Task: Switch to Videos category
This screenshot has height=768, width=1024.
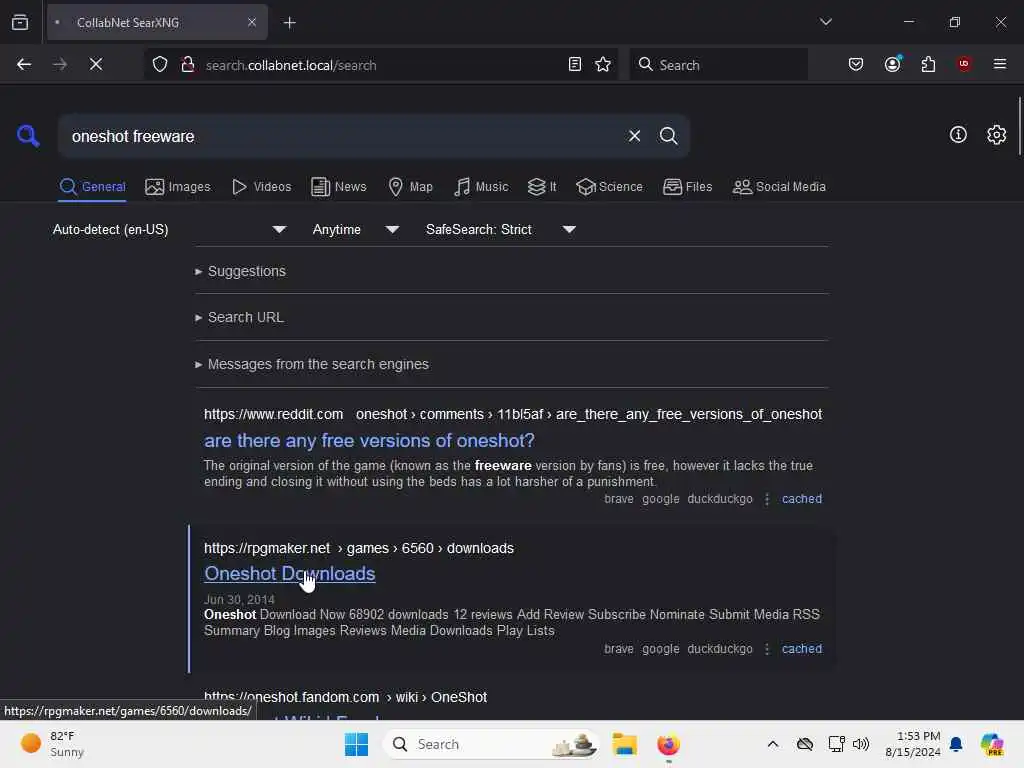Action: pyautogui.click(x=261, y=187)
